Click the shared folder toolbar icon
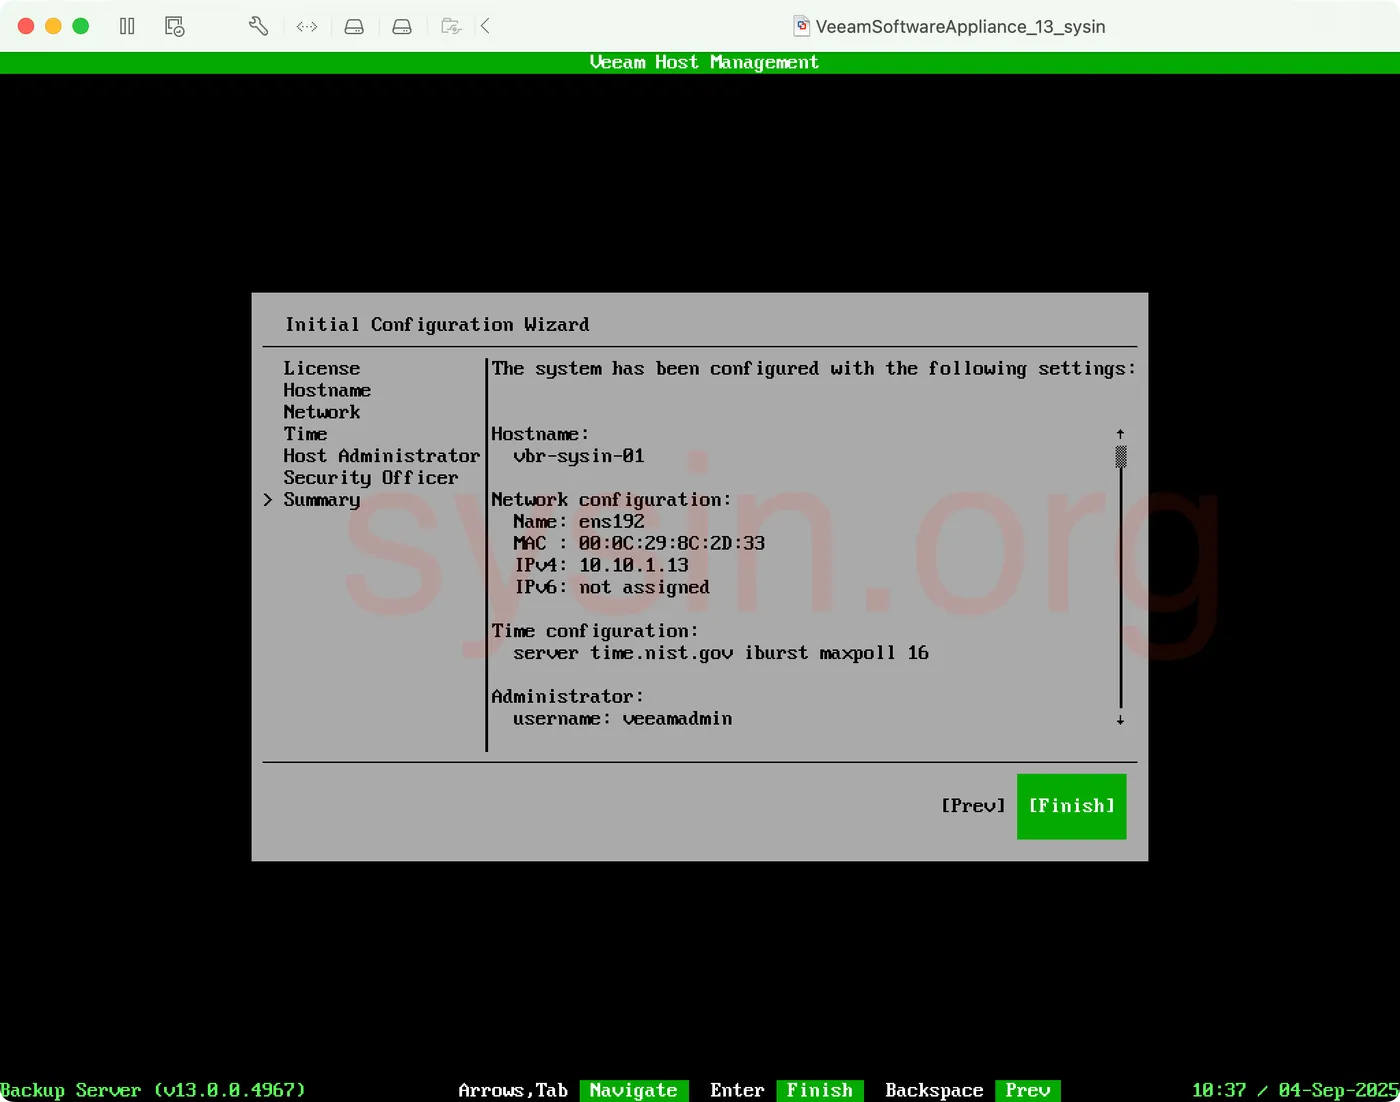The height and width of the screenshot is (1102, 1400). coord(451,27)
